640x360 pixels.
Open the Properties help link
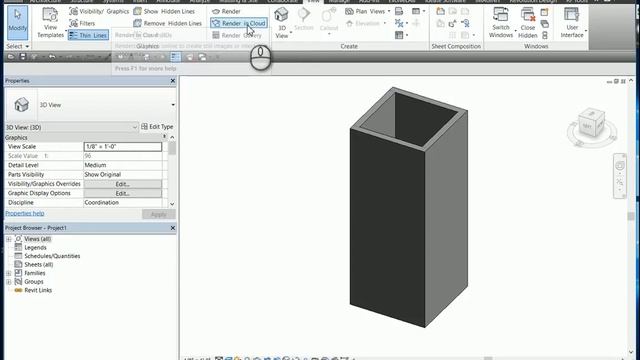coord(24,213)
